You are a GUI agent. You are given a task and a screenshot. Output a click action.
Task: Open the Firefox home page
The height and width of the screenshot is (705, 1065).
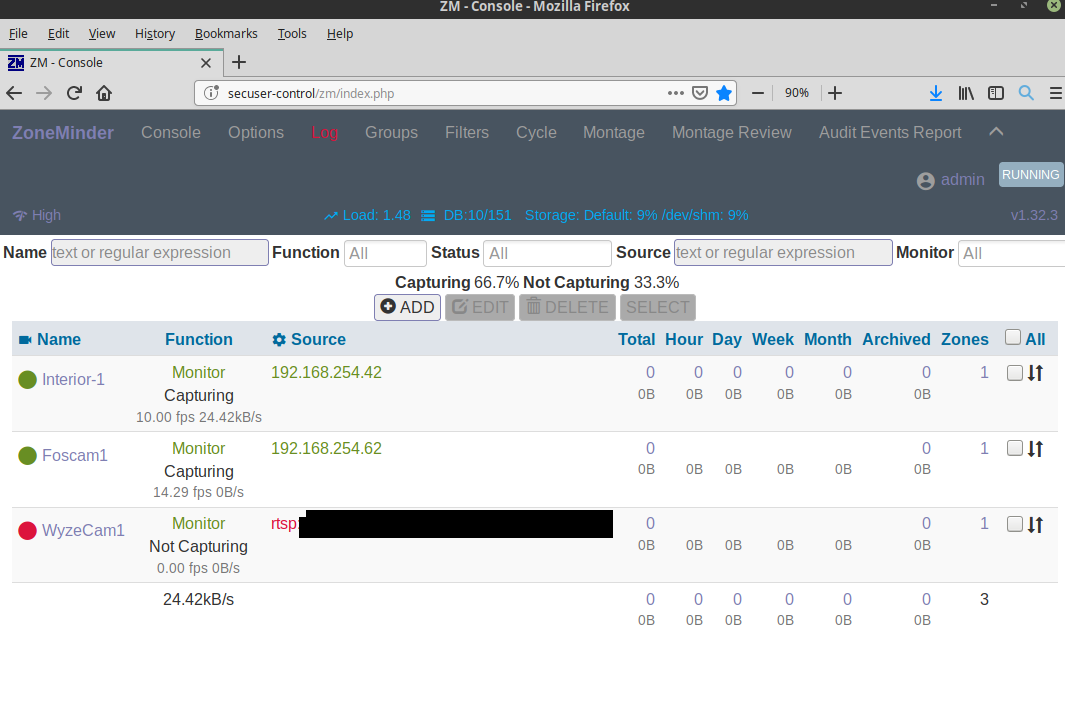click(x=104, y=93)
